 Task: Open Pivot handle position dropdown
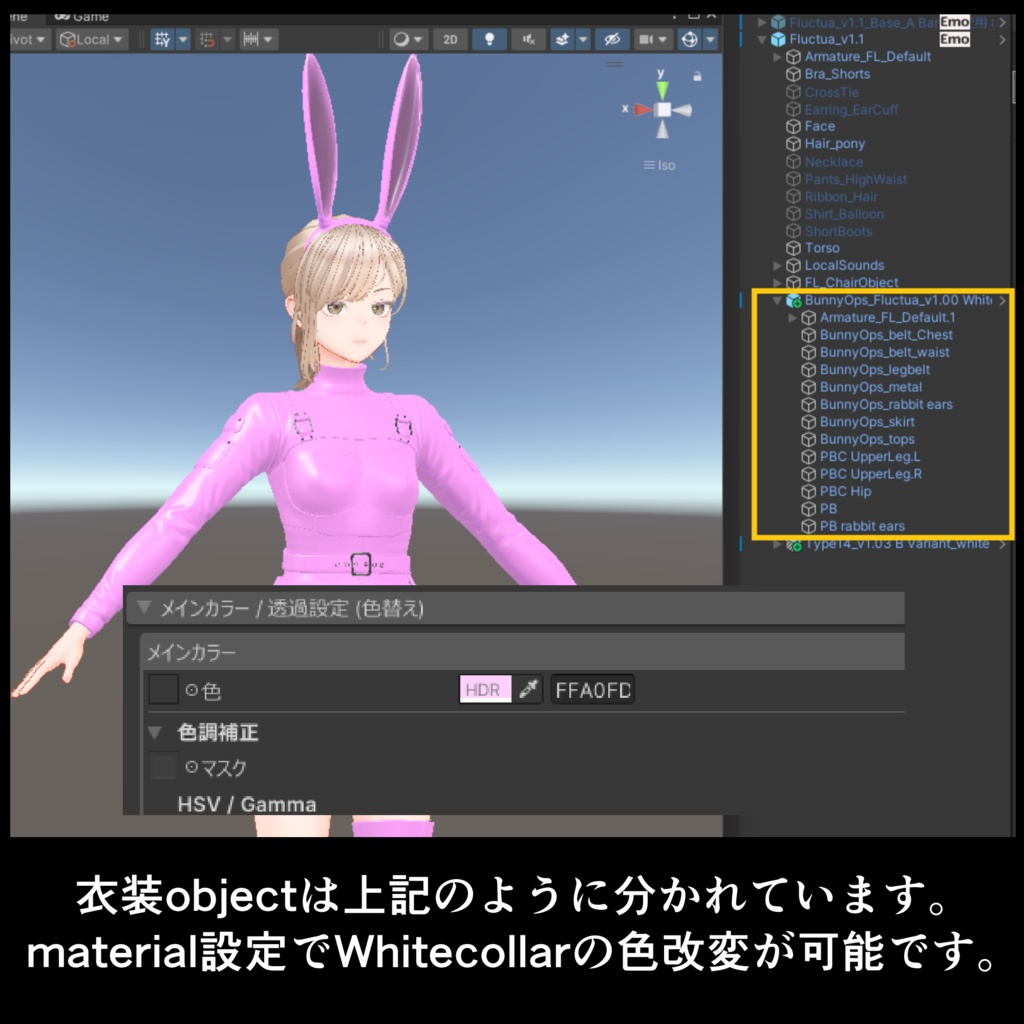point(29,39)
